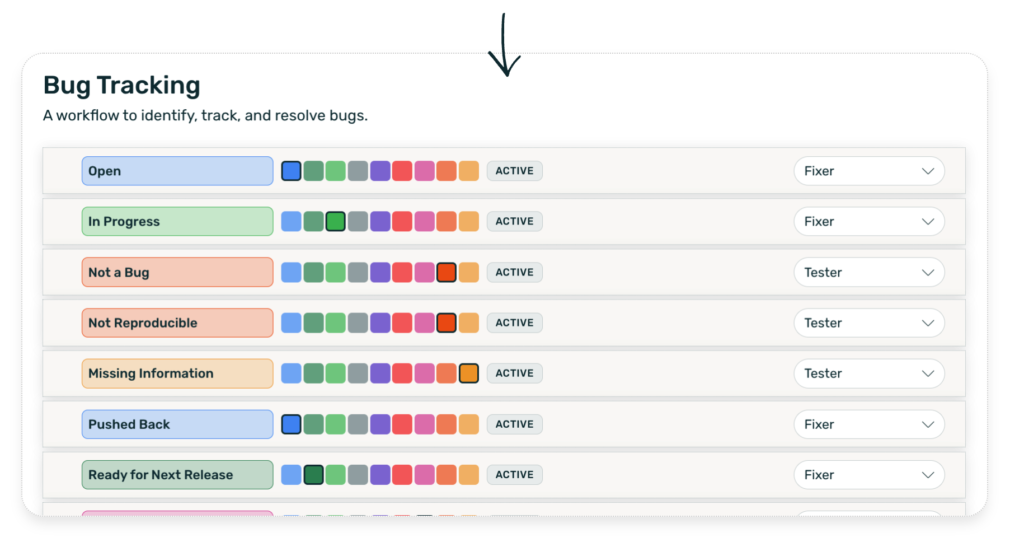Toggle ACTIVE badge on the In Progress row
Viewport: 1024px width, 542px height.
[x=514, y=222]
